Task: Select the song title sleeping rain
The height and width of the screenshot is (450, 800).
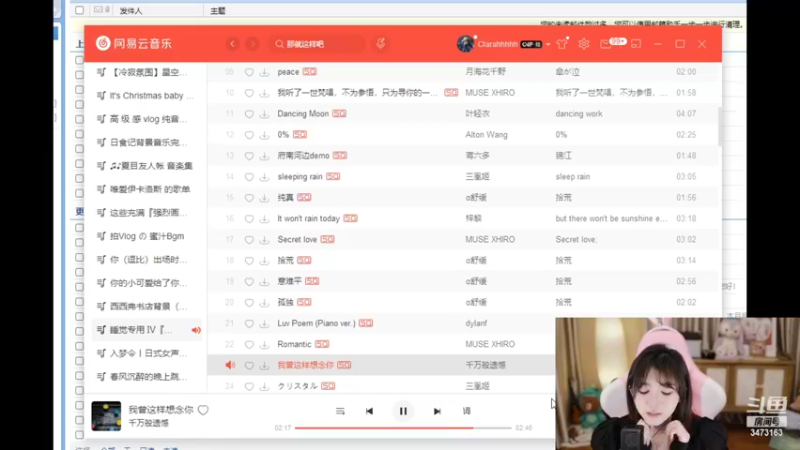Action: [300, 177]
